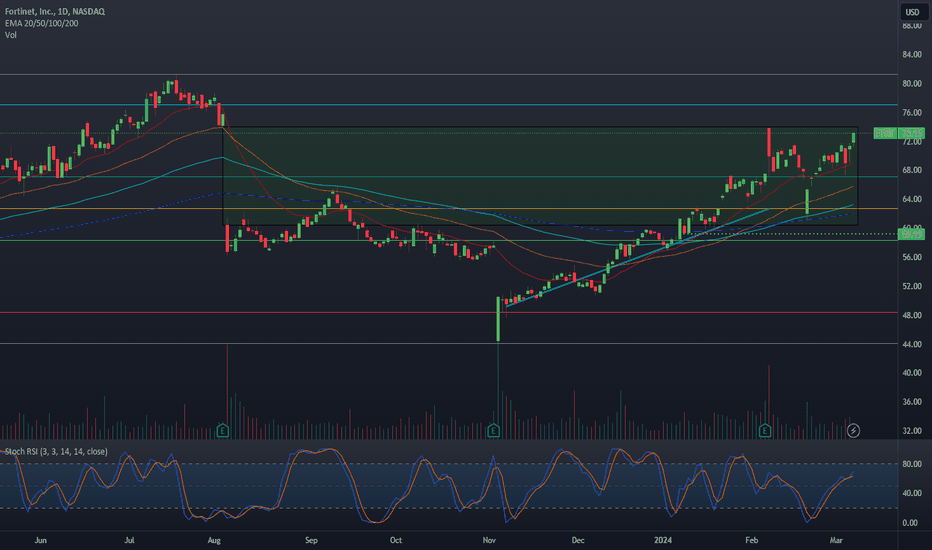932x550 pixels.
Task: Open the USD currency selector
Action: click(912, 12)
